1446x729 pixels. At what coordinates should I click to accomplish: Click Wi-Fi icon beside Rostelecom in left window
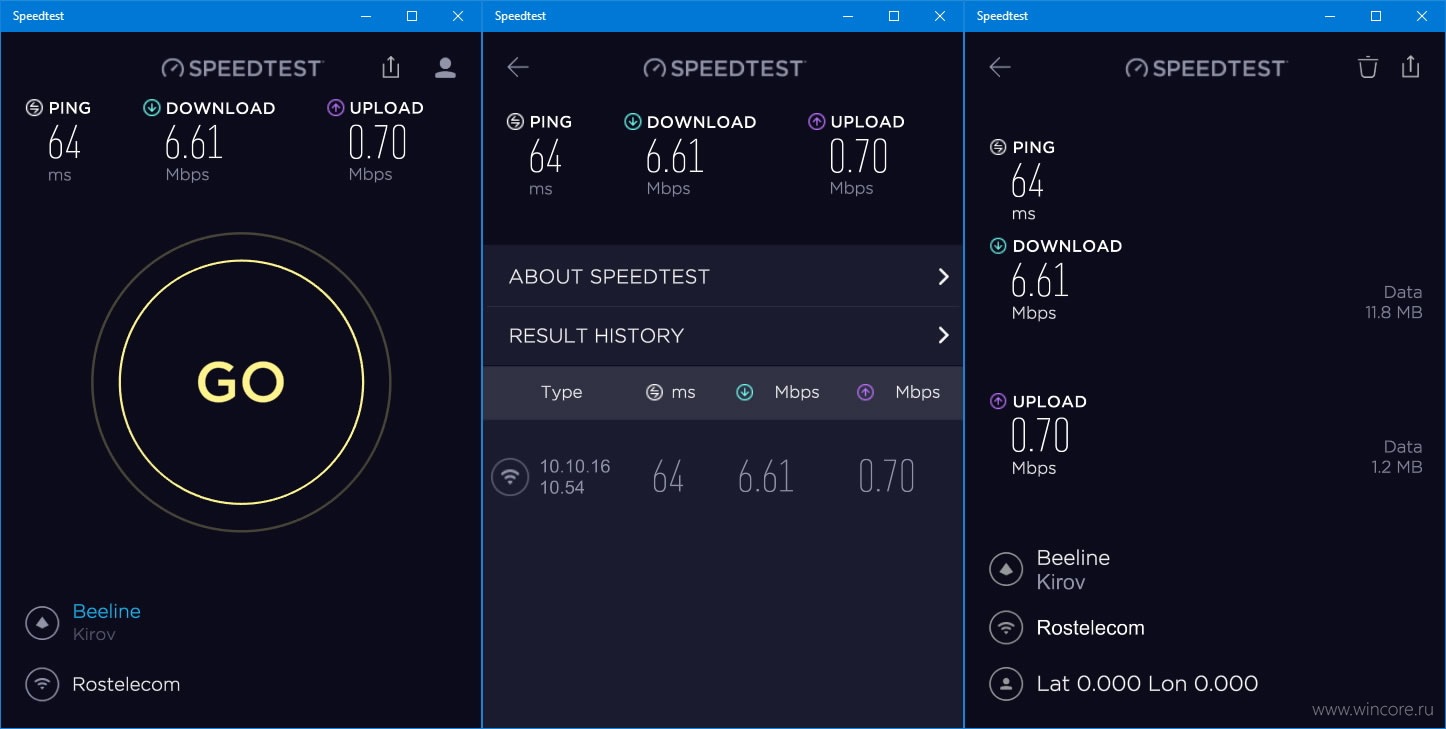pos(42,684)
